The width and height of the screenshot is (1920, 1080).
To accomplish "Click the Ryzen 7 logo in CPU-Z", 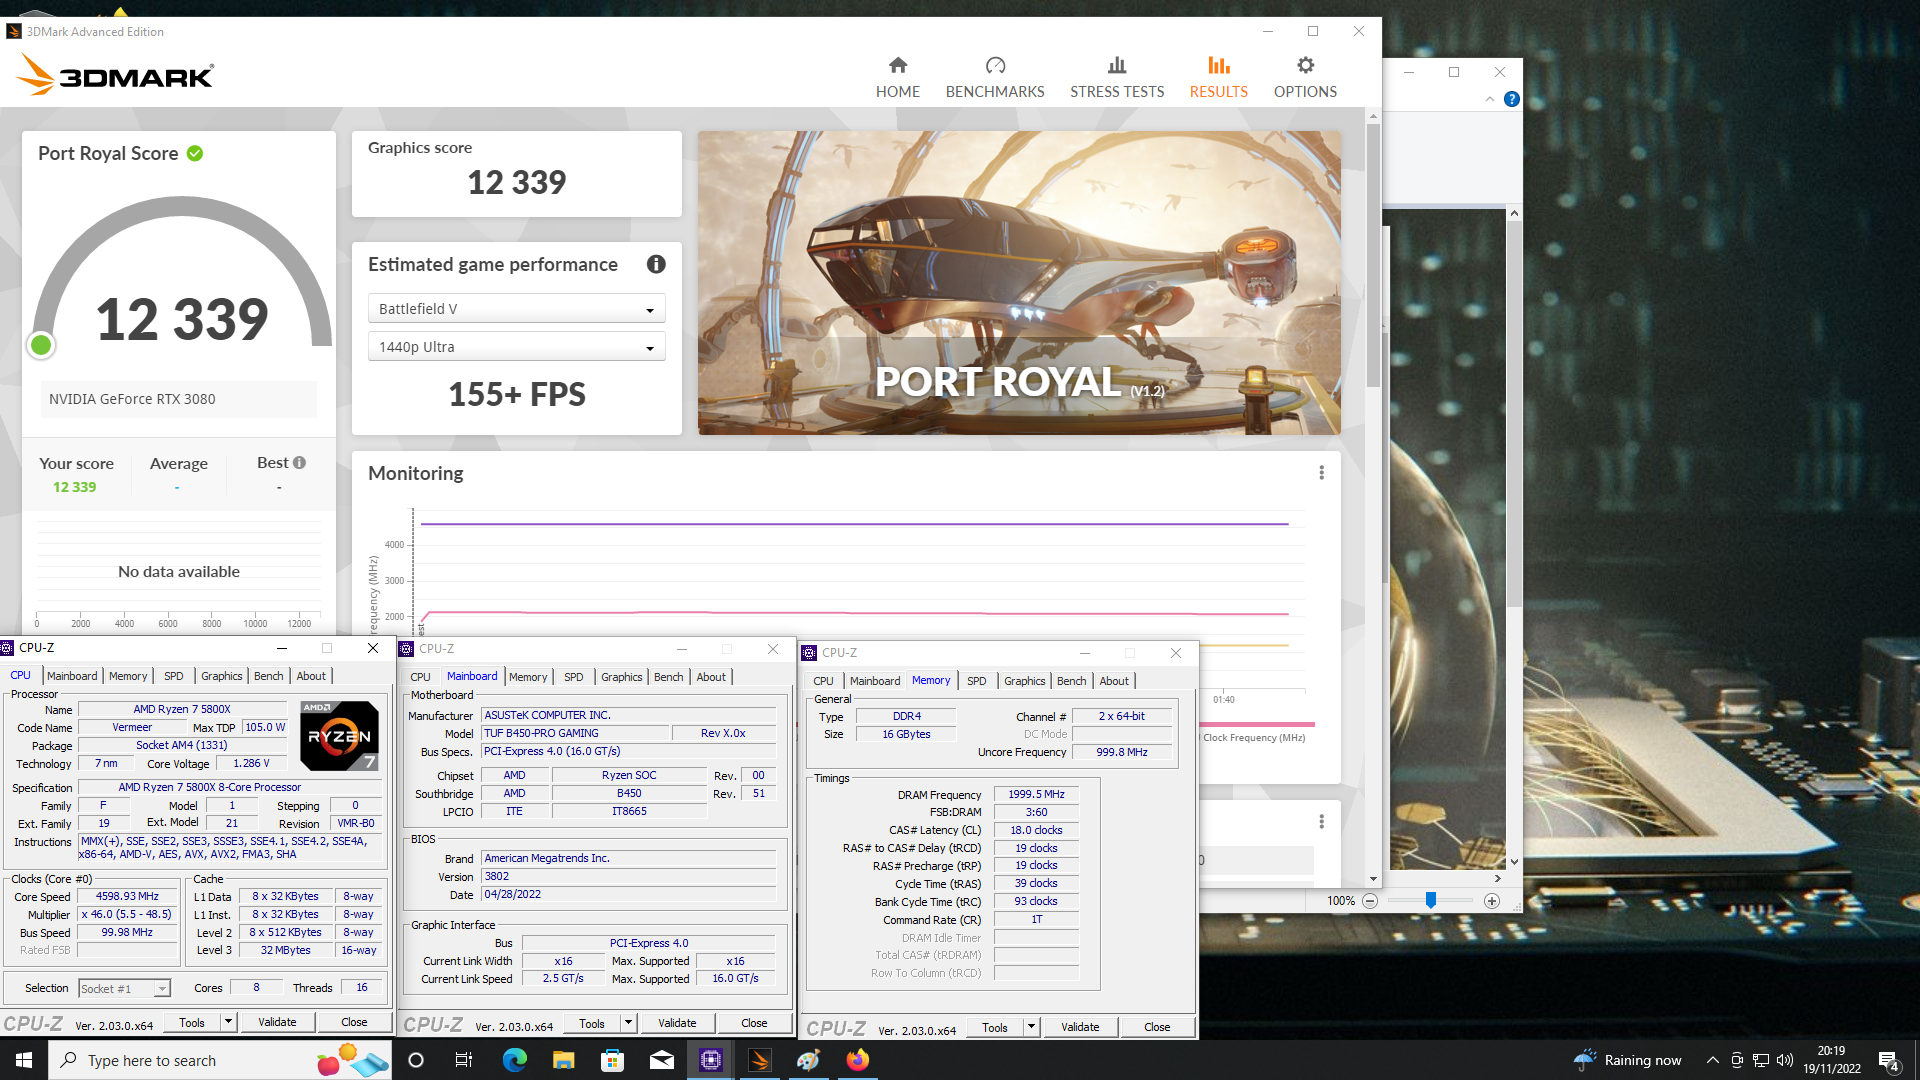I will point(339,735).
